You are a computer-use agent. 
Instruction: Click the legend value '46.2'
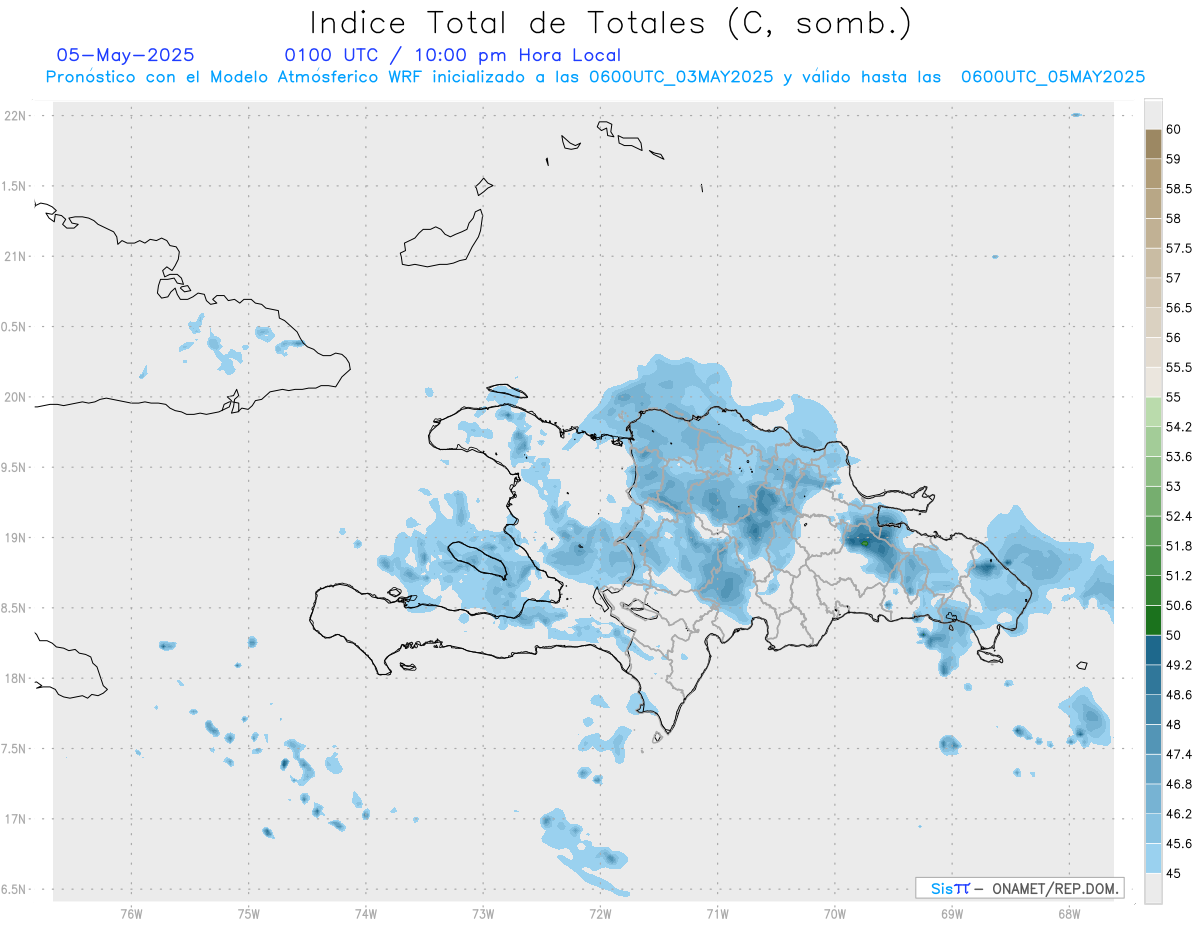[x=1178, y=814]
